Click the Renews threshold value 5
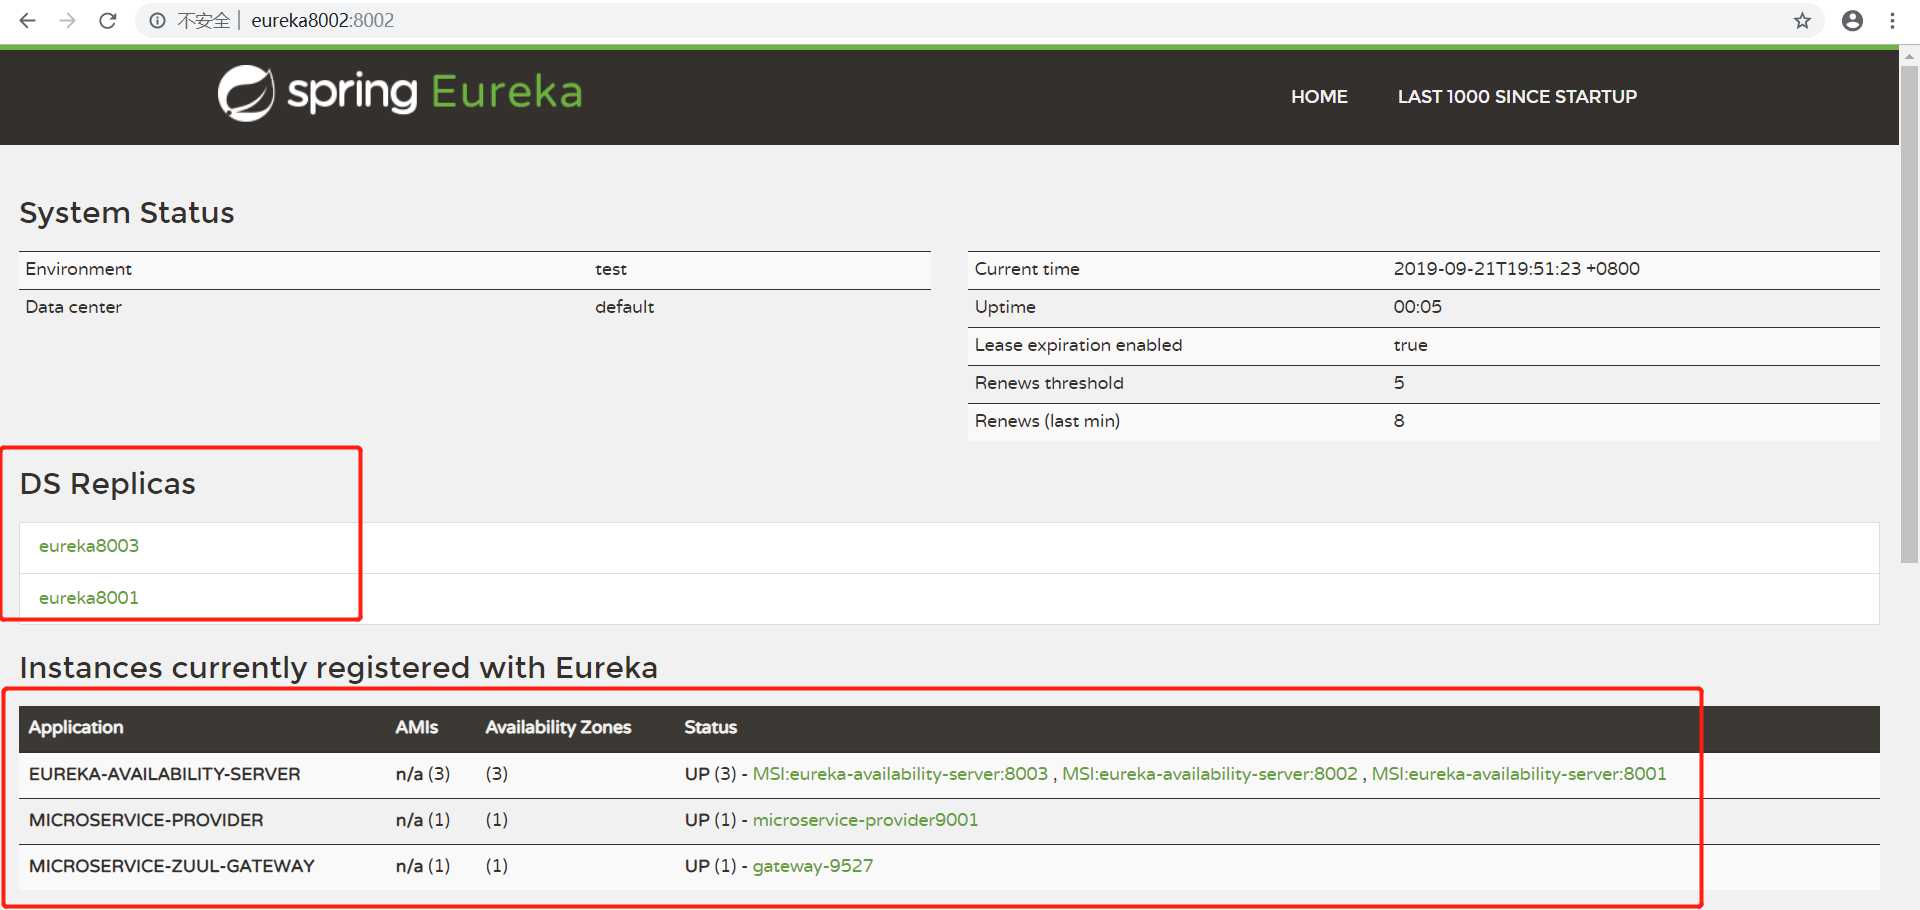The image size is (1920, 910). pyautogui.click(x=1399, y=383)
